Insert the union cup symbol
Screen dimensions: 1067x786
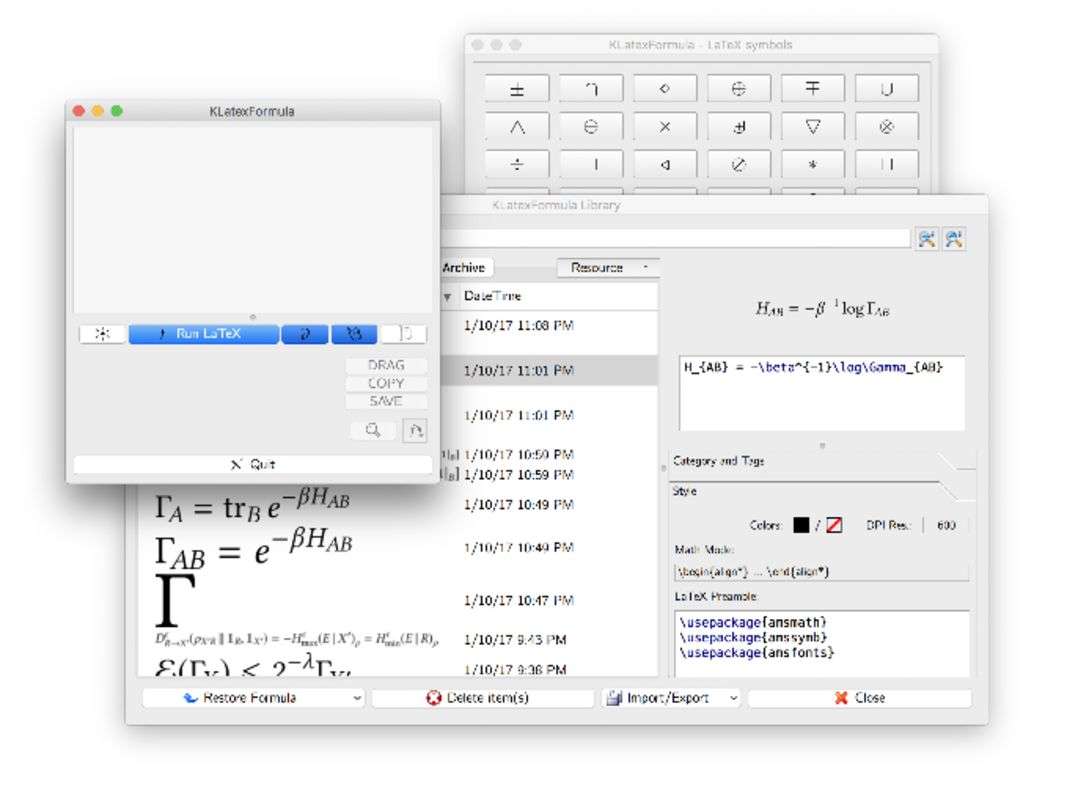[x=887, y=89]
